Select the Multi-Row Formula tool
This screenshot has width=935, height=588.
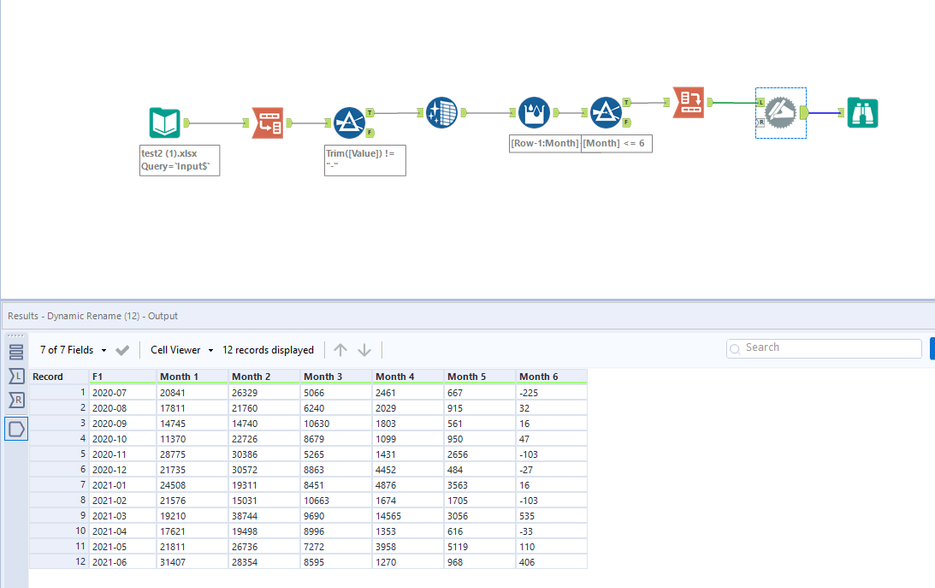(x=534, y=112)
